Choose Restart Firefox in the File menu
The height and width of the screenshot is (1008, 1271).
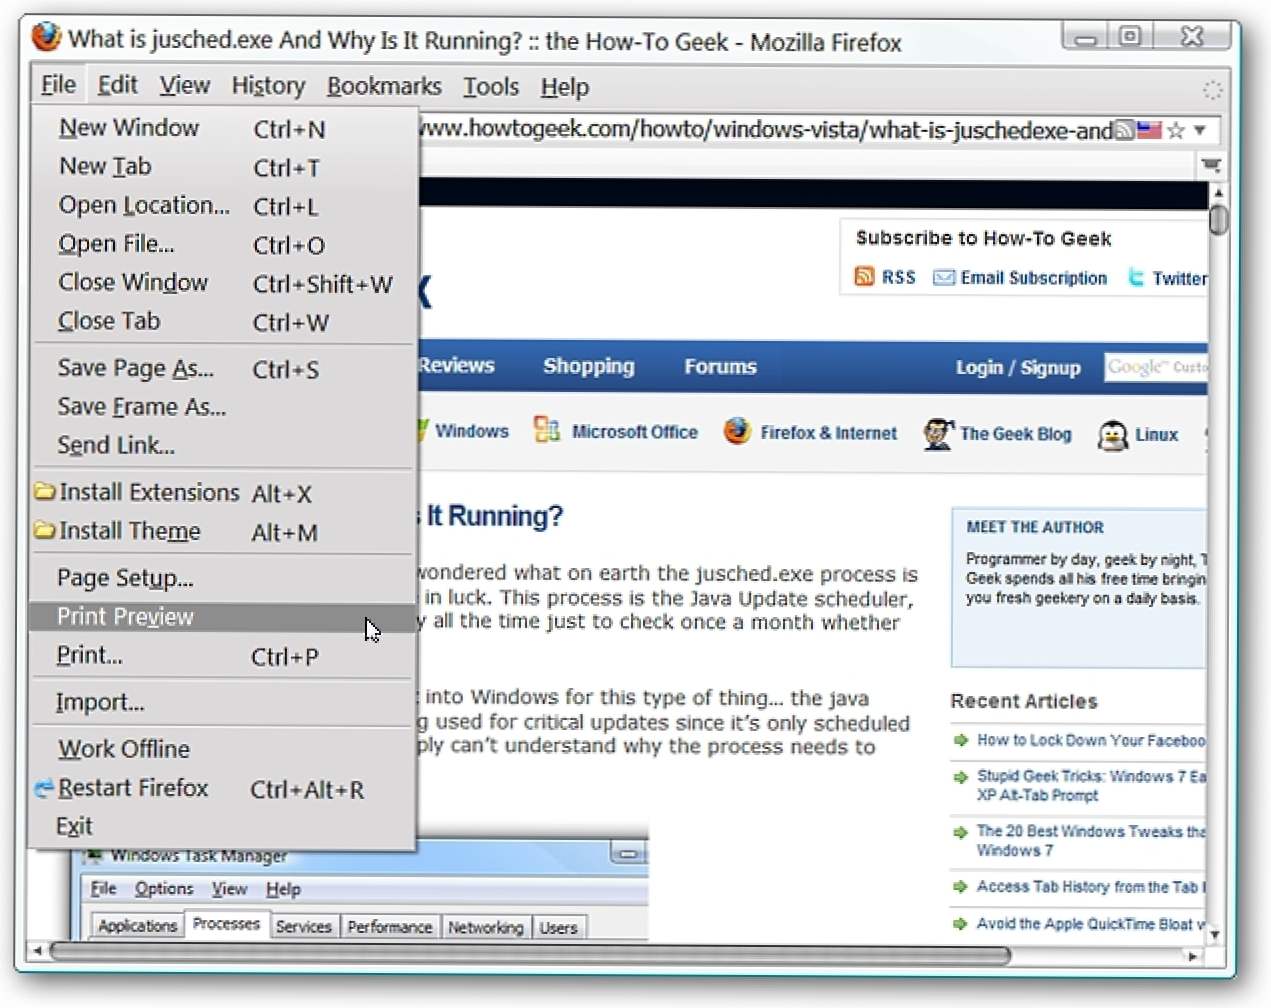point(133,788)
